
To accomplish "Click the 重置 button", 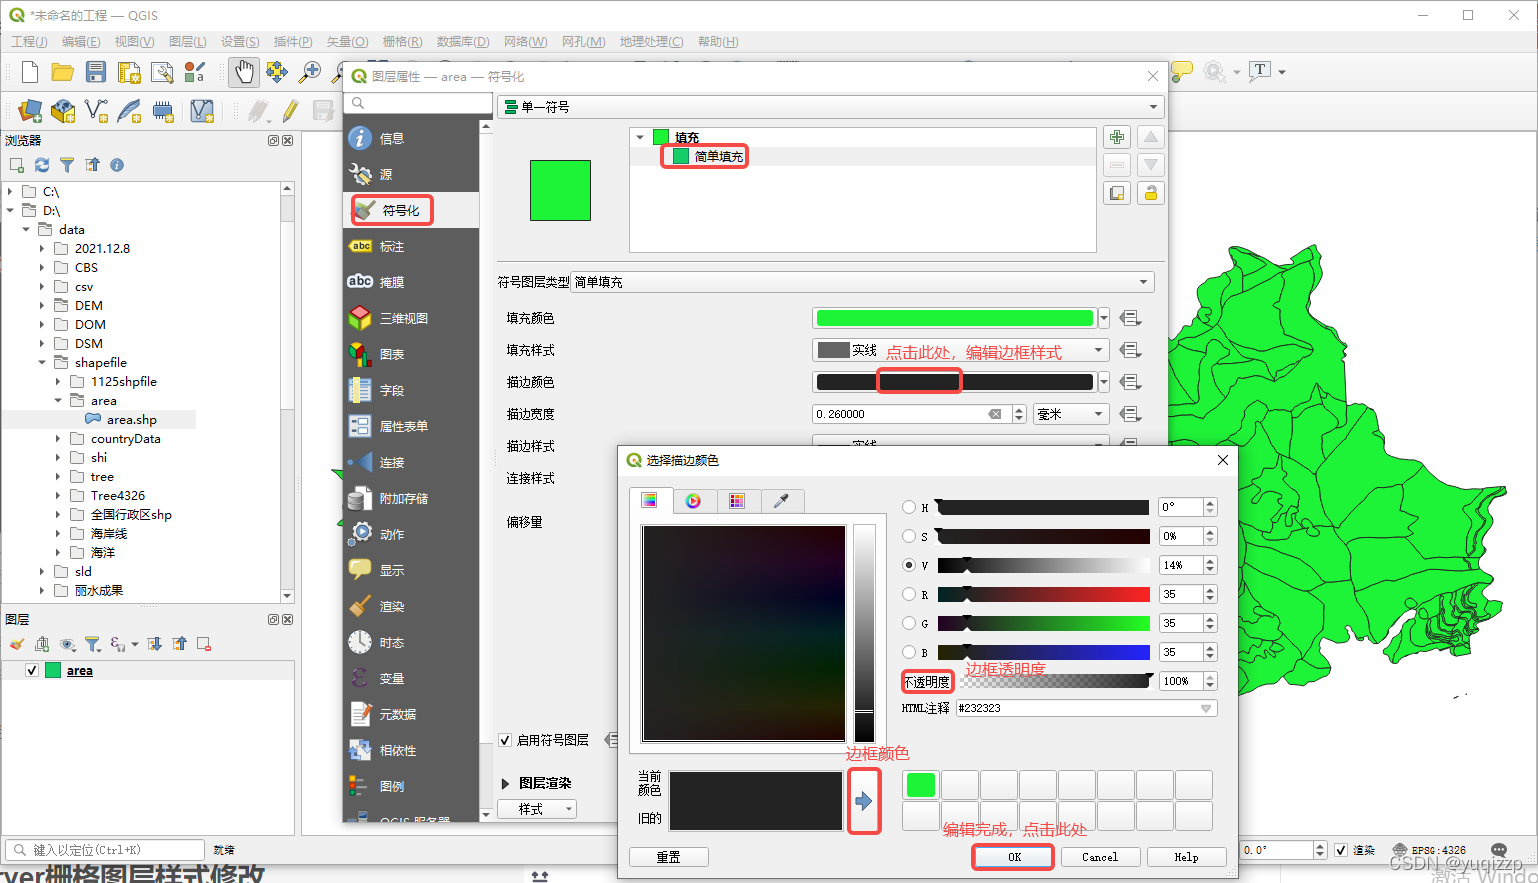I will point(668,857).
